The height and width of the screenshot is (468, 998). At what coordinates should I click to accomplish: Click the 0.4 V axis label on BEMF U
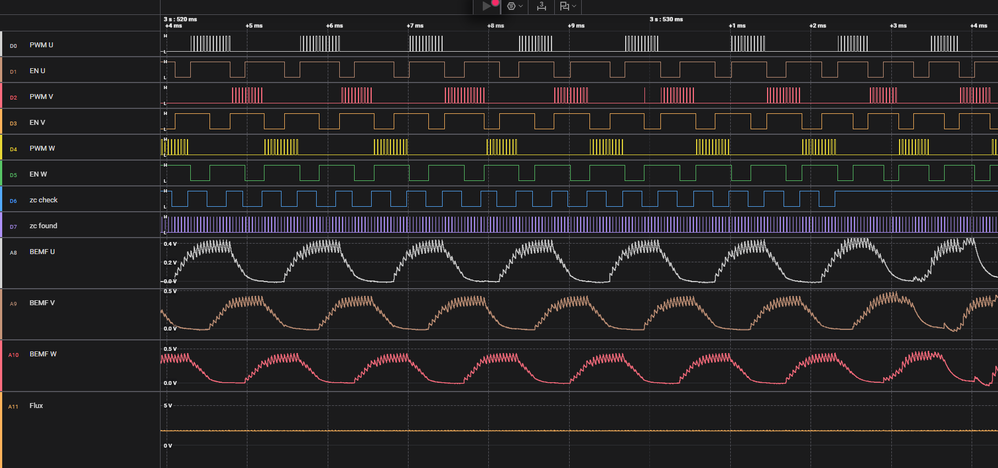(169, 244)
